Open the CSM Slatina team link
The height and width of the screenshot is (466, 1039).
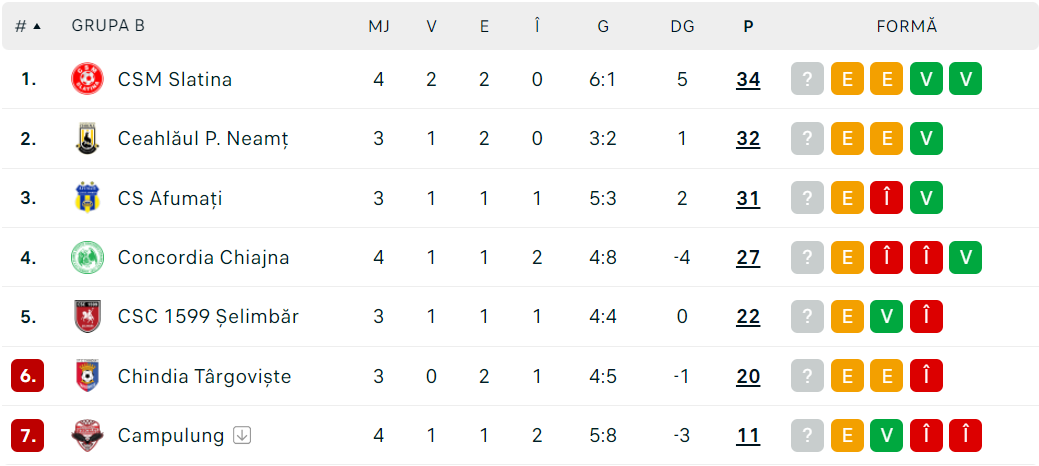click(175, 79)
